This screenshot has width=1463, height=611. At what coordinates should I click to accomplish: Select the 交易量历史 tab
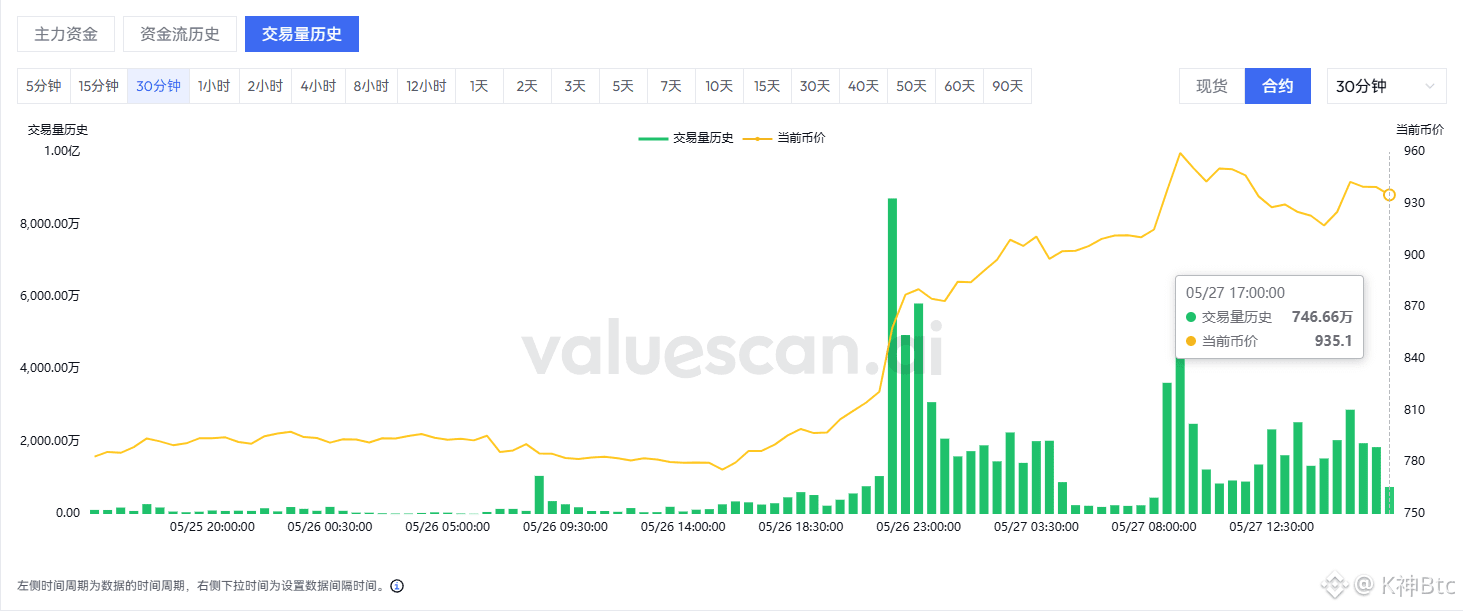point(302,34)
